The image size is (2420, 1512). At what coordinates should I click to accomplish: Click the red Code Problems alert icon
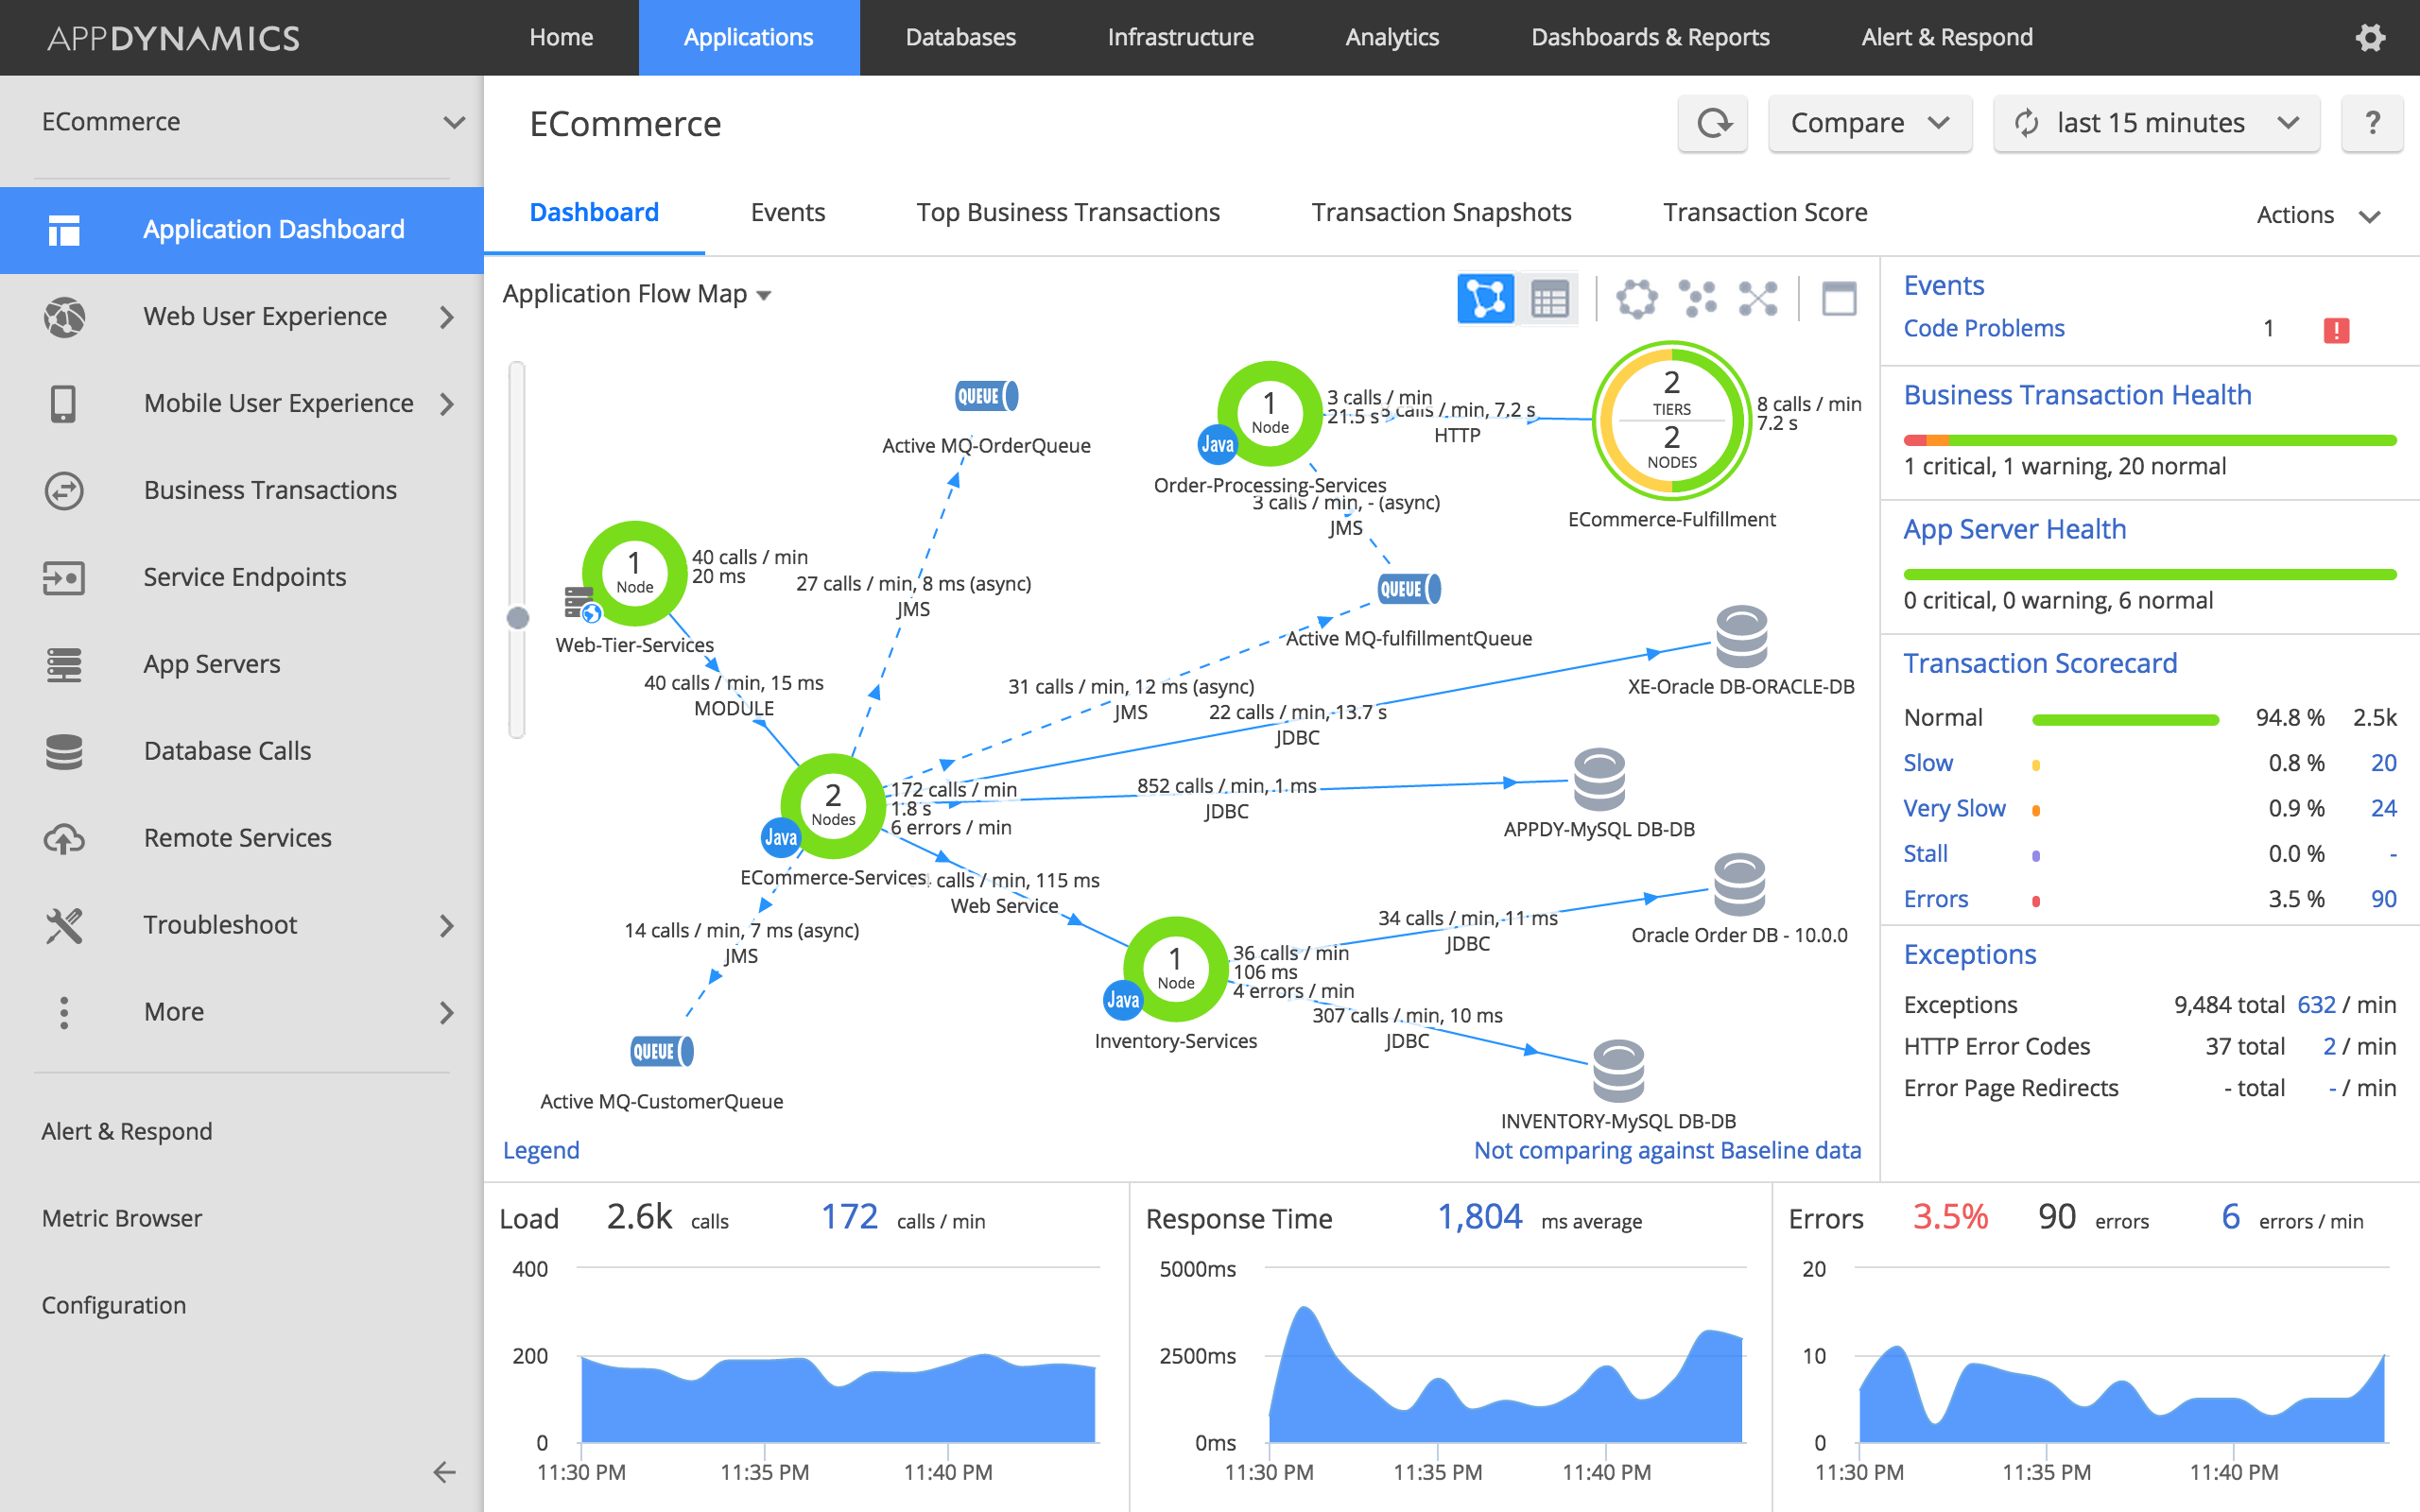(2336, 330)
